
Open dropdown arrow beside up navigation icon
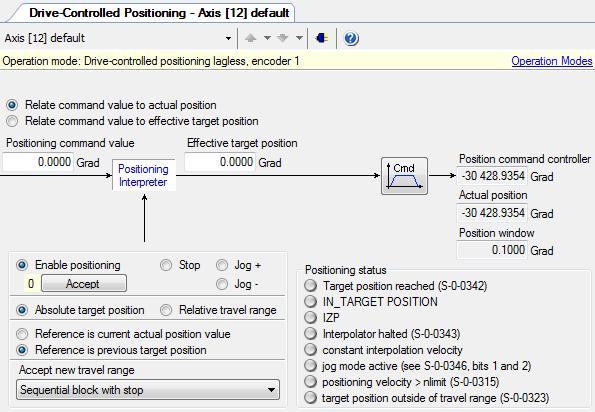(267, 38)
